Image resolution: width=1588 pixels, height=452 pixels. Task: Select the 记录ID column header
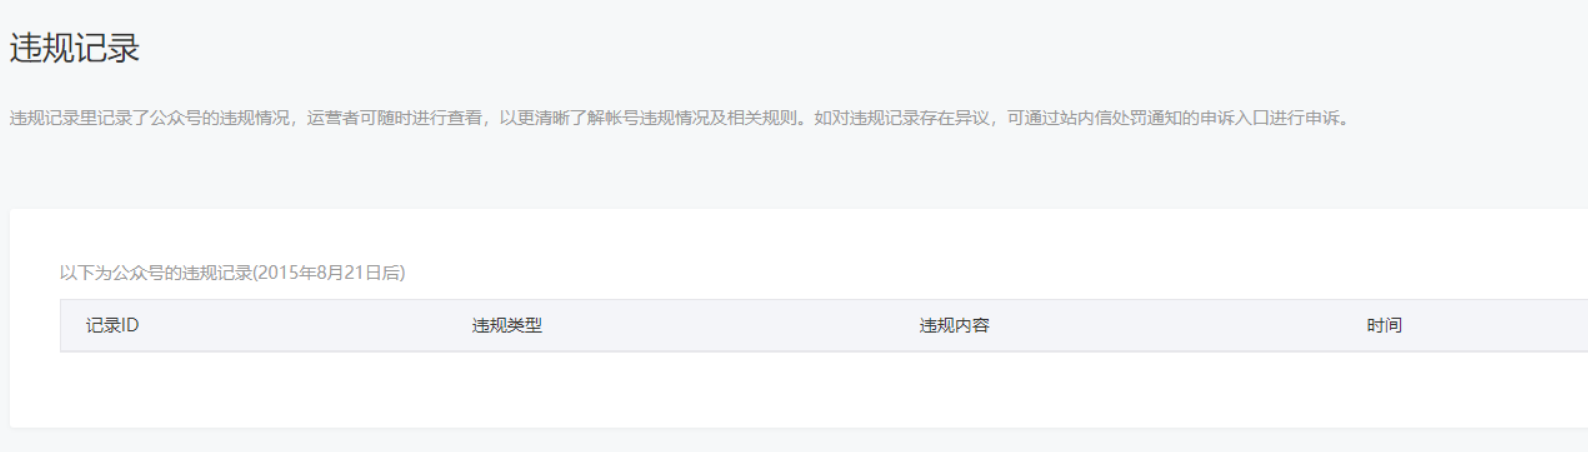[x=112, y=325]
